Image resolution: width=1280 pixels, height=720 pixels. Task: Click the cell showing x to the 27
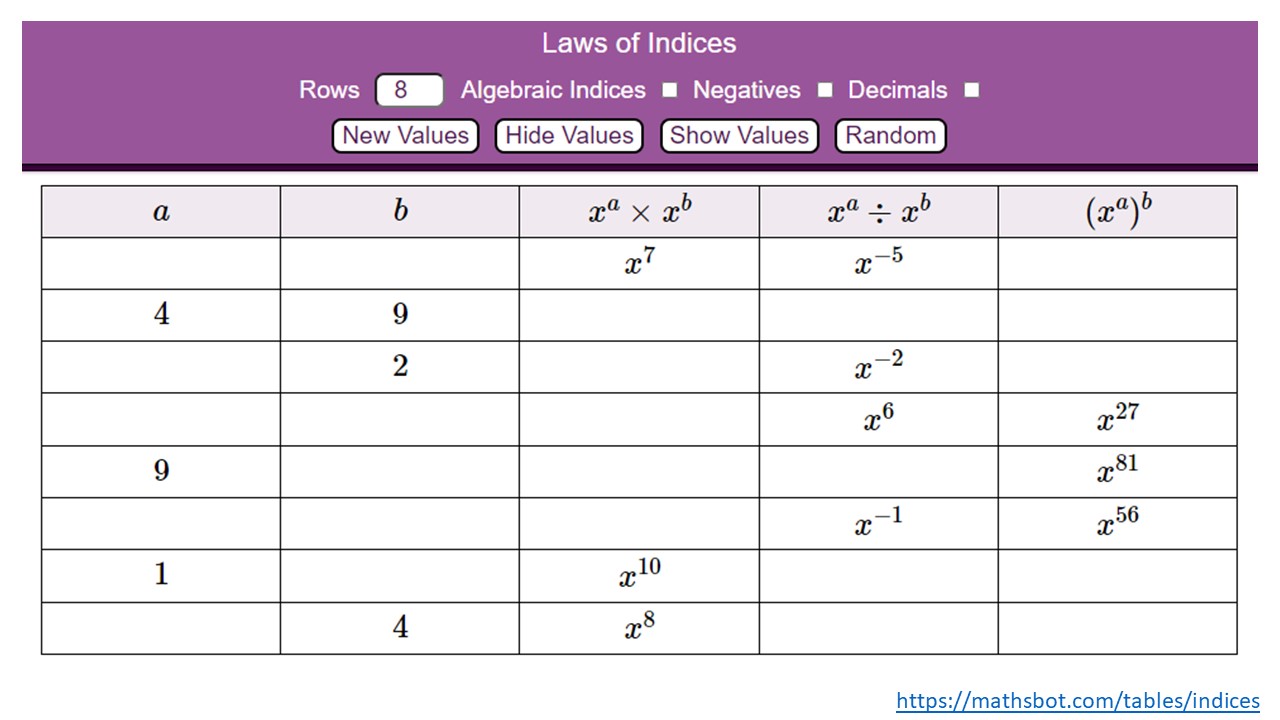[x=1117, y=419]
